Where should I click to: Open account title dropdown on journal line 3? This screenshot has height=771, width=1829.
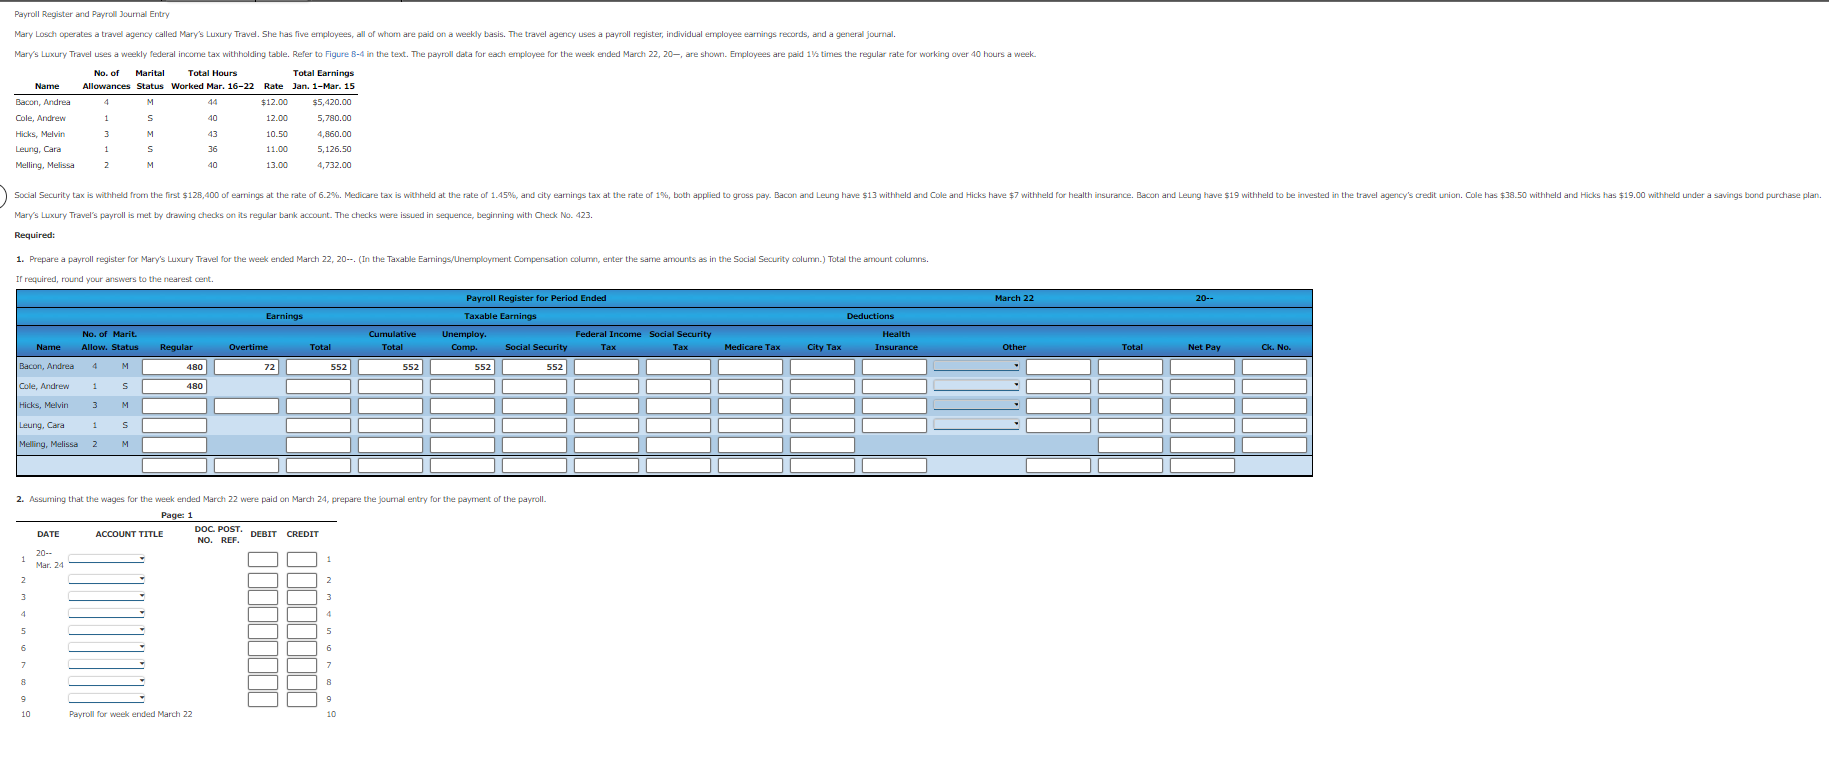pyautogui.click(x=106, y=596)
